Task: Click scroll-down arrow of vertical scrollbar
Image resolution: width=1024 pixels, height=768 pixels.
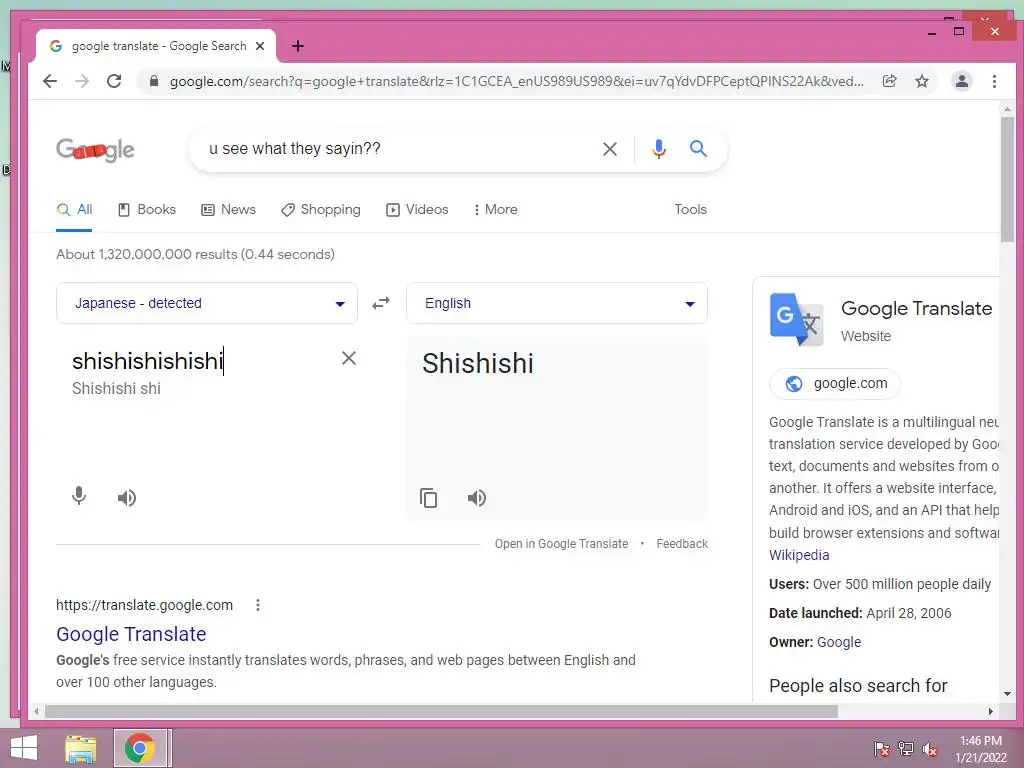Action: [1007, 694]
